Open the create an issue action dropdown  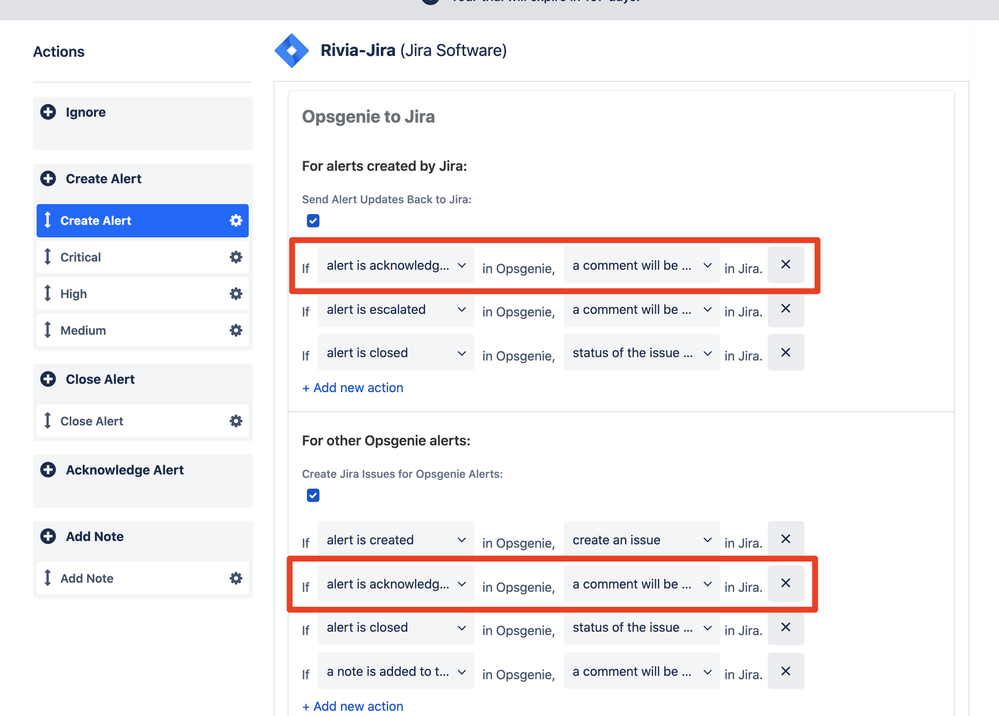[x=642, y=540]
